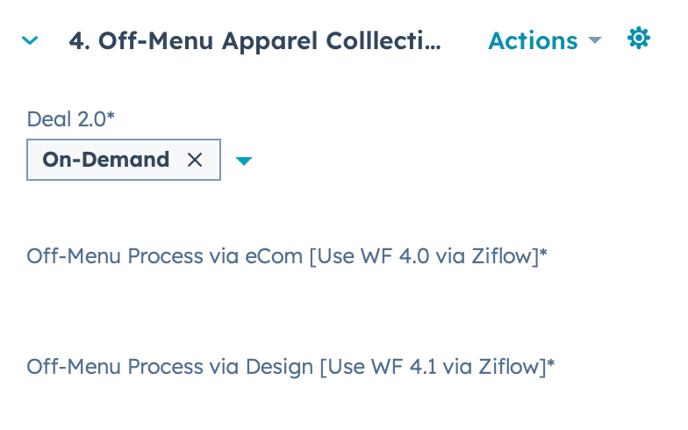Remove the On-Demand tag with its X
This screenshot has width=688, height=430.
click(195, 160)
